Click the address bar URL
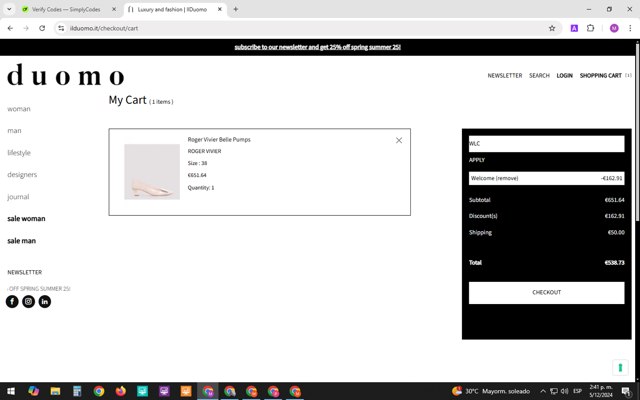The height and width of the screenshot is (400, 640). coord(104,28)
